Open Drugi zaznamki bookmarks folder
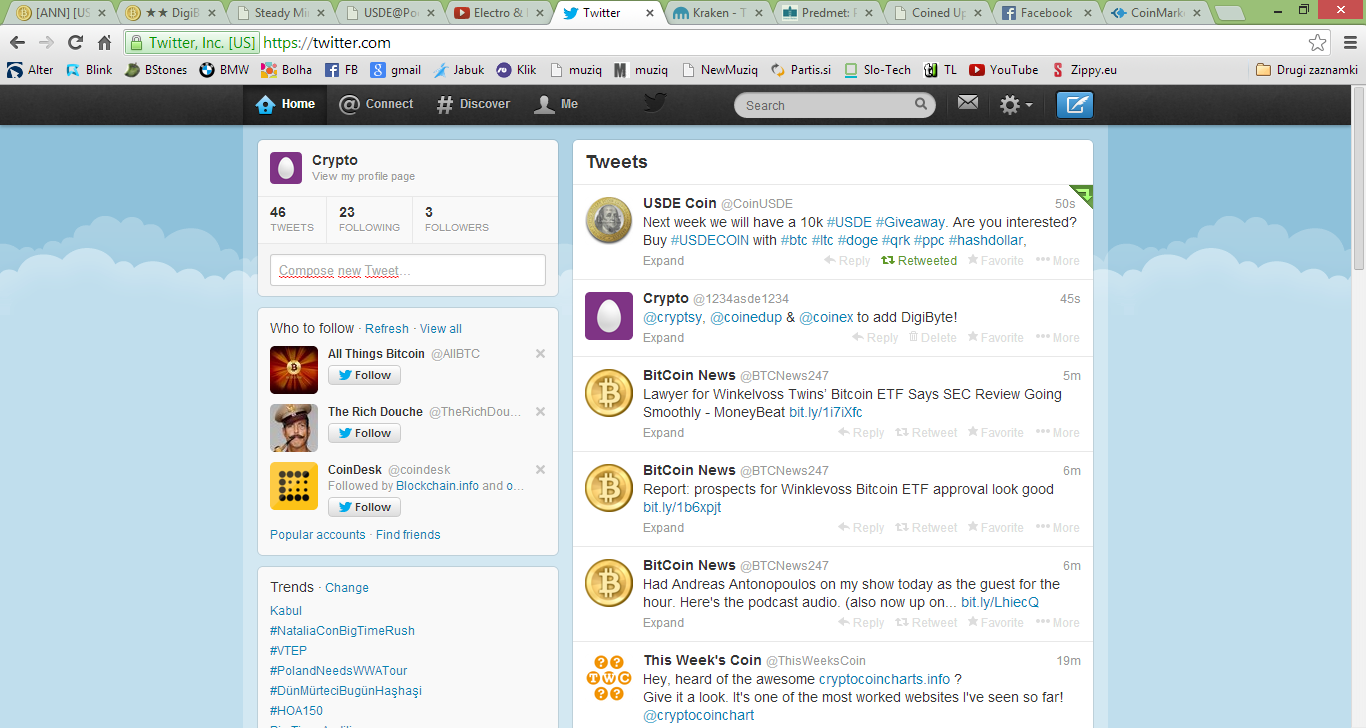 1306,70
